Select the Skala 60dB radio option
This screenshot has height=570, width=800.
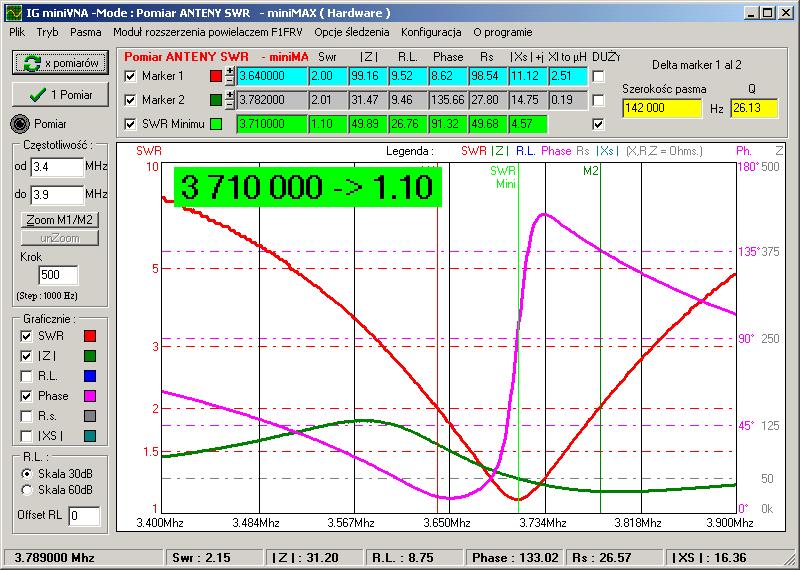click(x=26, y=490)
